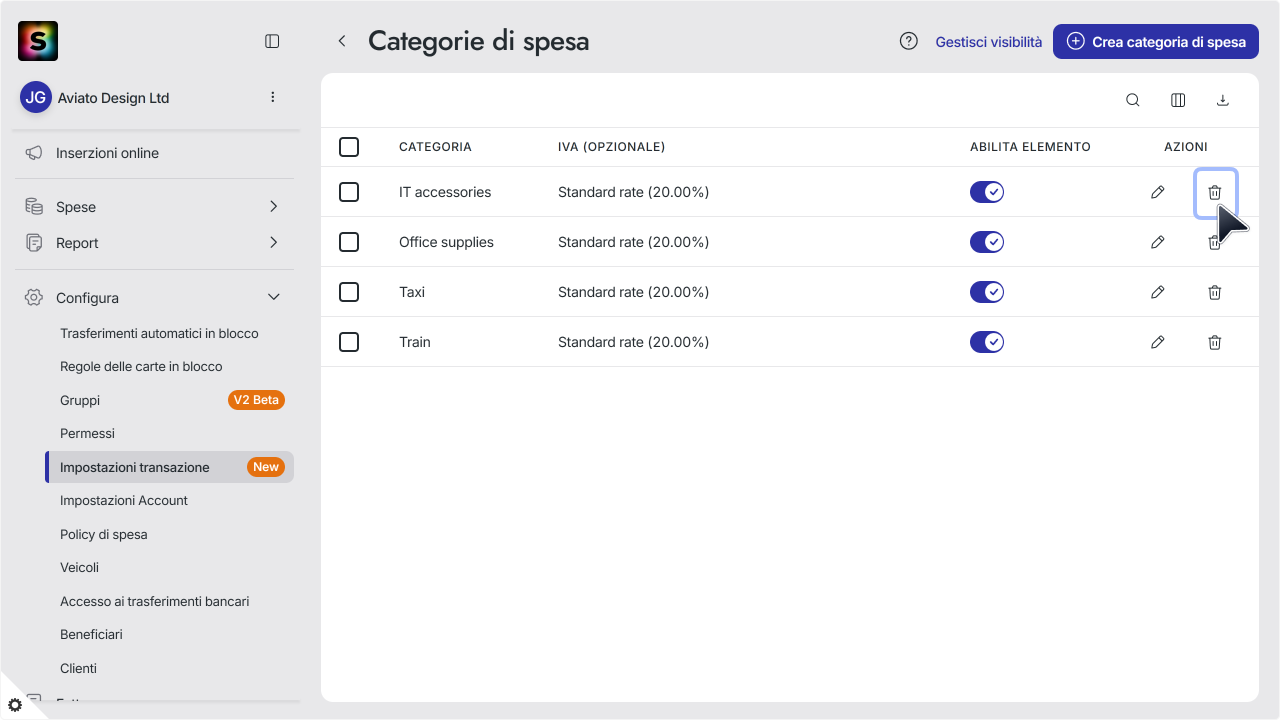The height and width of the screenshot is (720, 1280).
Task: Go back using the arrow beside Categorie di spesa
Action: 342,41
